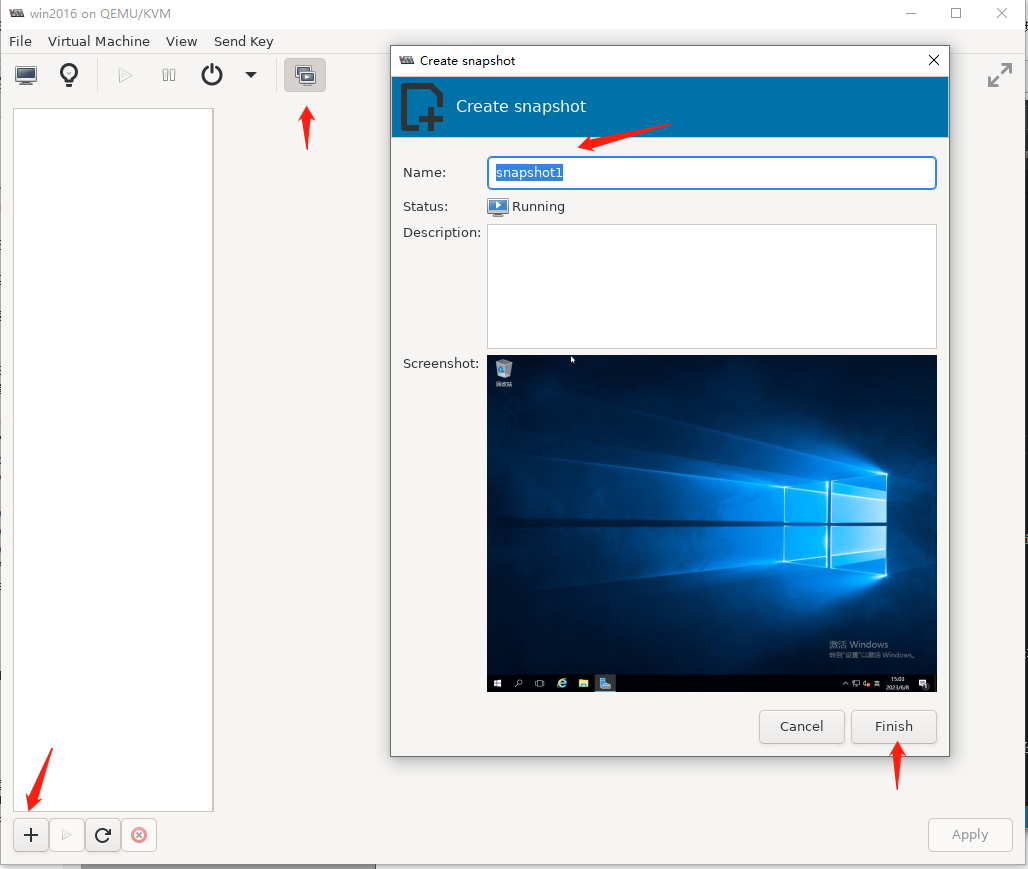
Task: Click the graphical console monitor icon
Action: [26, 75]
